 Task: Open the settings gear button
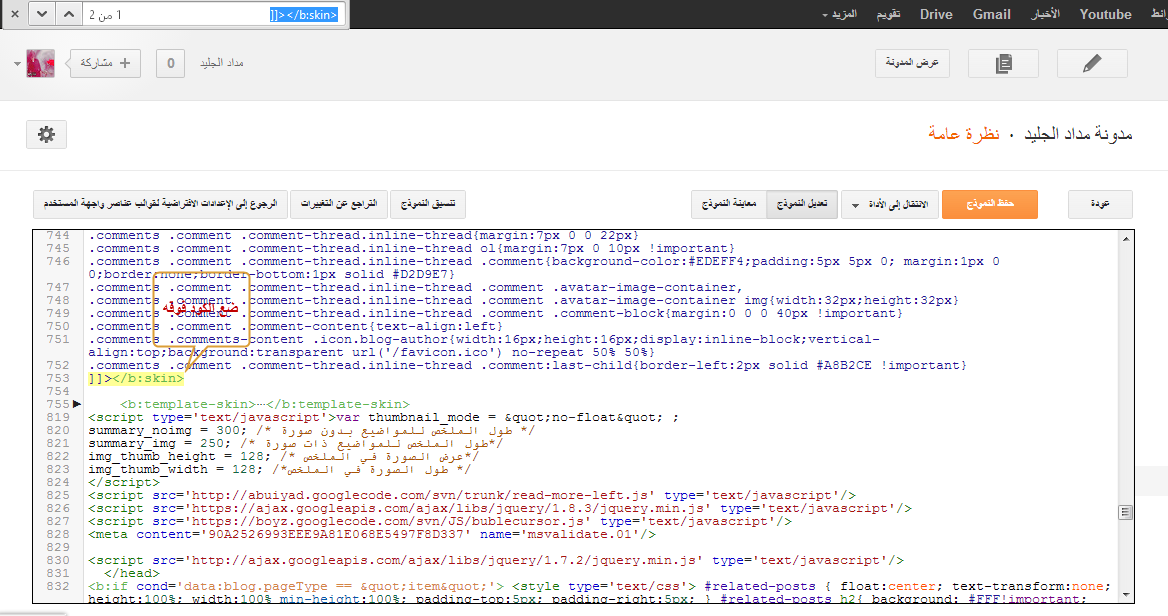pyautogui.click(x=46, y=134)
